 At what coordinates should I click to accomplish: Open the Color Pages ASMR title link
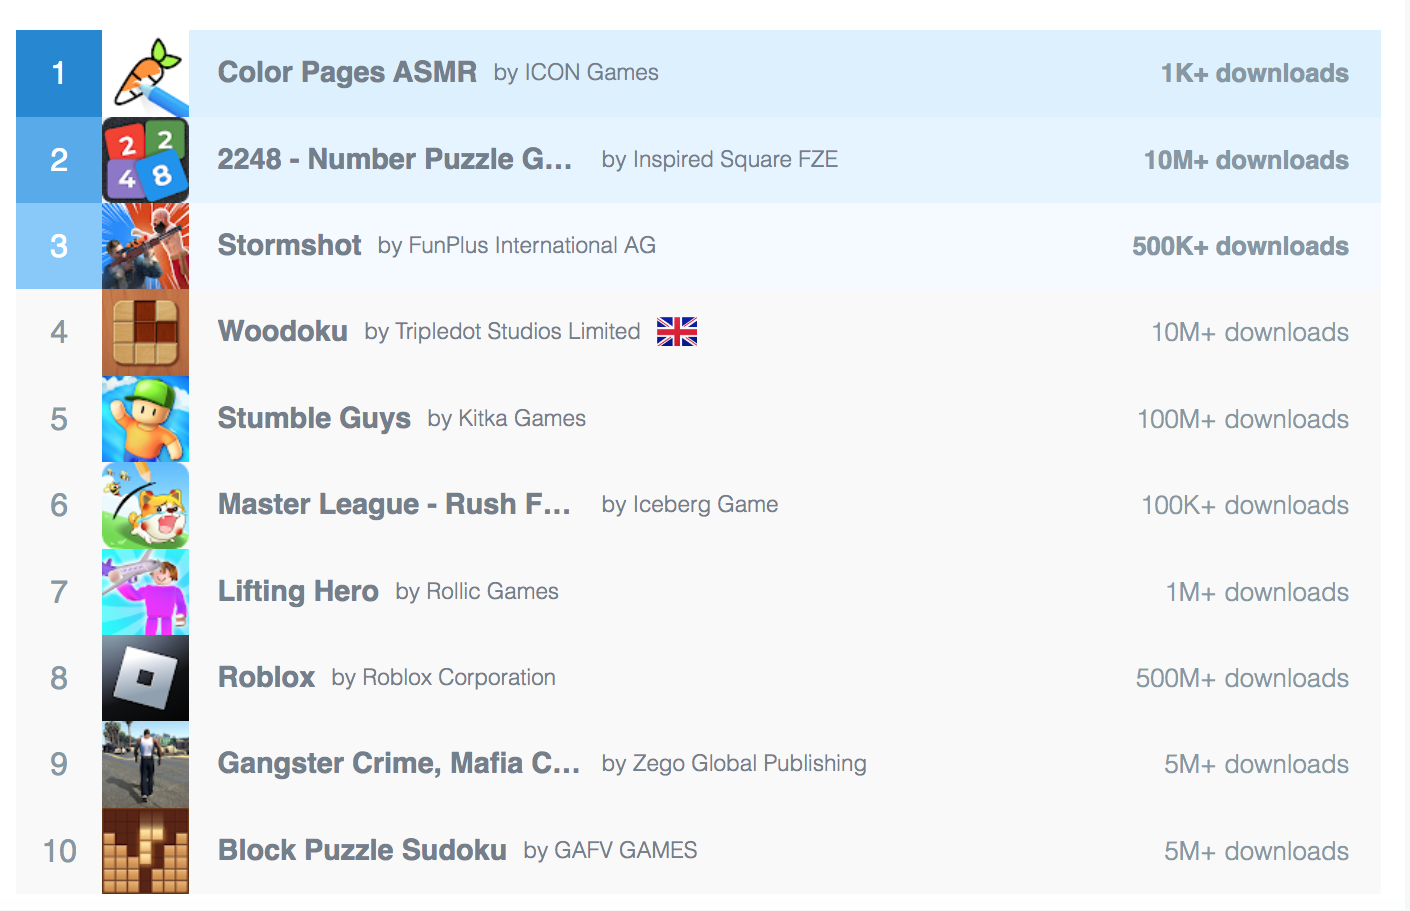coord(347,73)
